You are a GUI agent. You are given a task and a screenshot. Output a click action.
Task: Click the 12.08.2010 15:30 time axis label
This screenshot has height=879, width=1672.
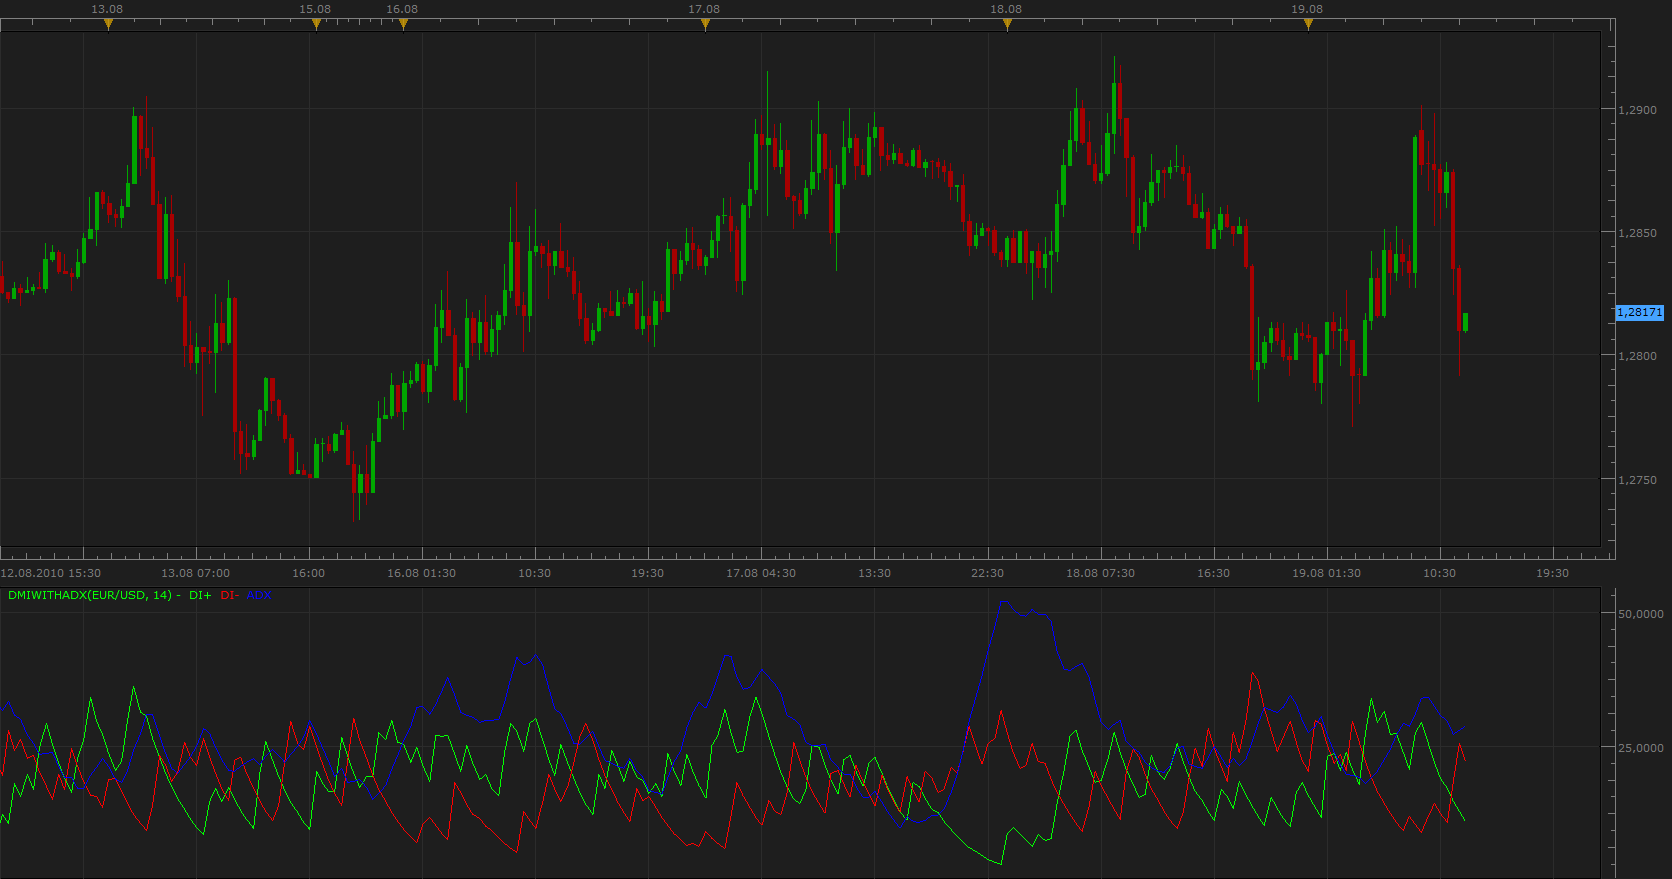[x=51, y=573]
